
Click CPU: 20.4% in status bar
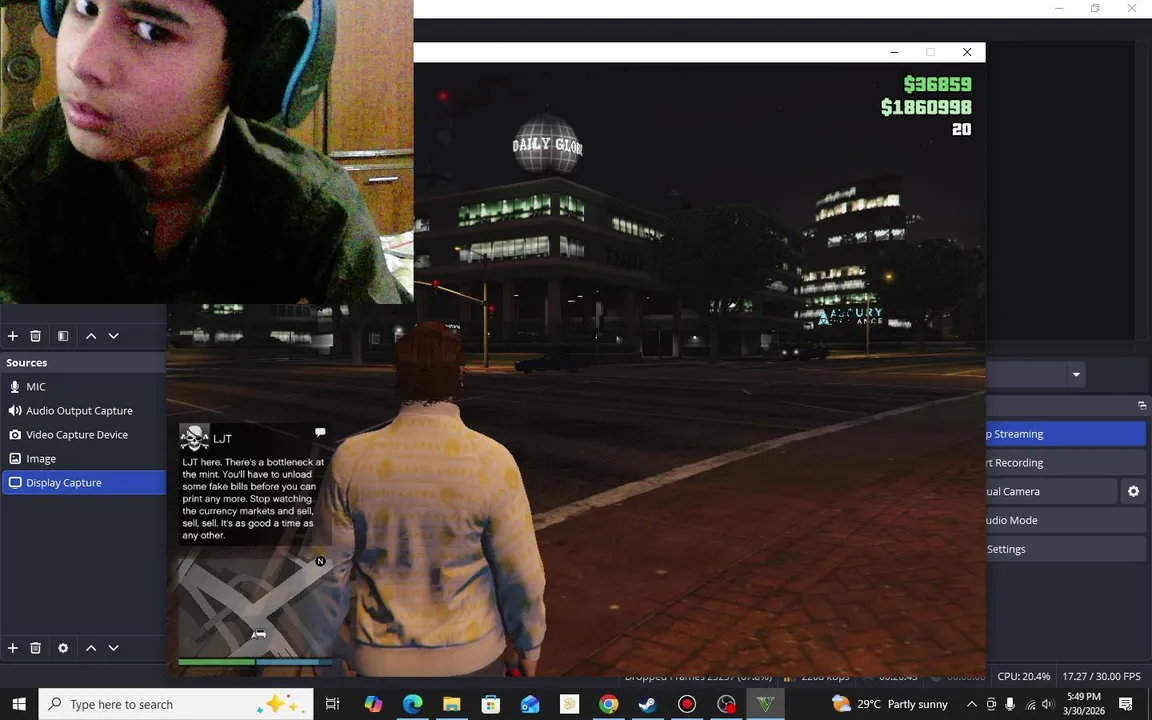pos(1023,676)
